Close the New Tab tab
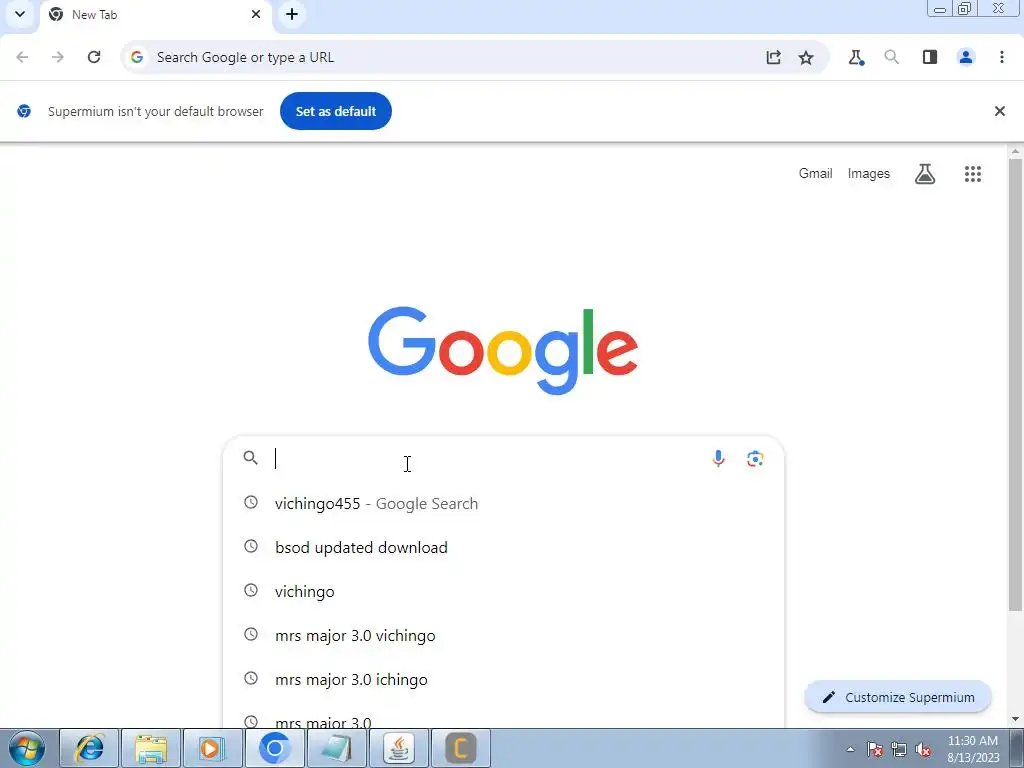Viewport: 1024px width, 768px height. (256, 14)
